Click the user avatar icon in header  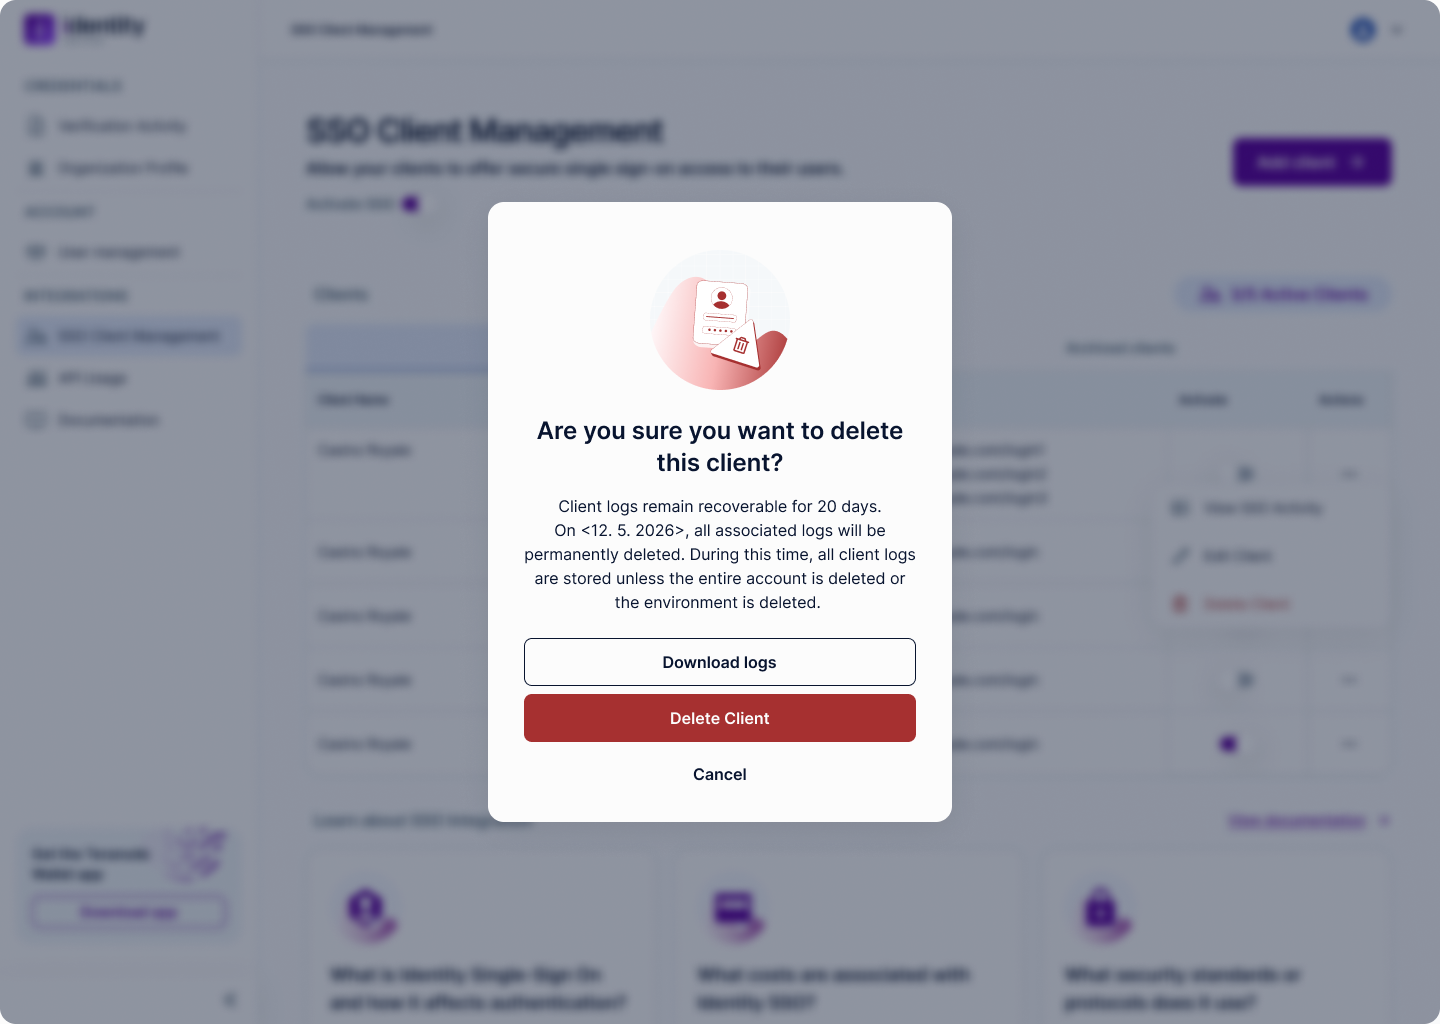click(1363, 30)
